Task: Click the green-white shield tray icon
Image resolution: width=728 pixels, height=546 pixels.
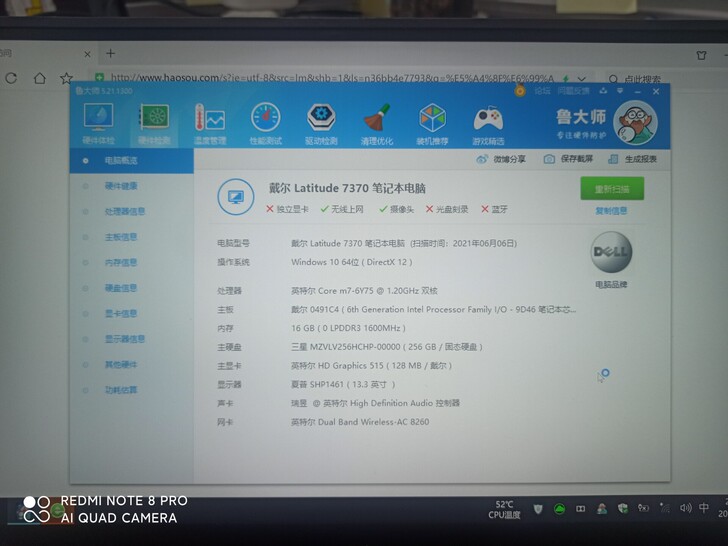Action: pyautogui.click(x=623, y=508)
